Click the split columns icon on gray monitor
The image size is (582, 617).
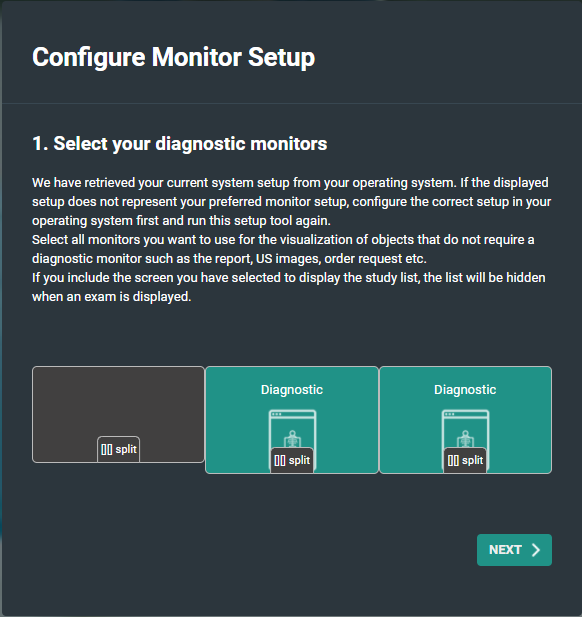point(107,449)
